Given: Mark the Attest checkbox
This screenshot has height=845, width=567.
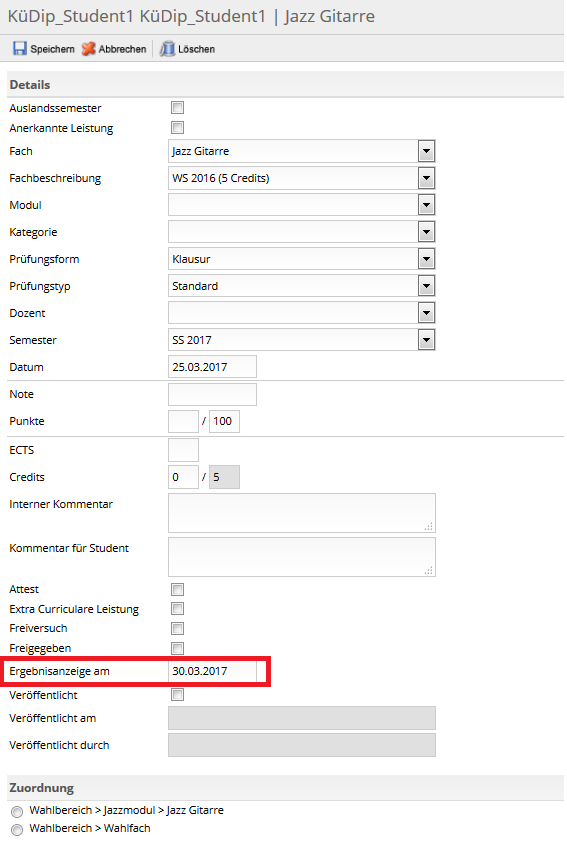Looking at the screenshot, I should pos(177,589).
